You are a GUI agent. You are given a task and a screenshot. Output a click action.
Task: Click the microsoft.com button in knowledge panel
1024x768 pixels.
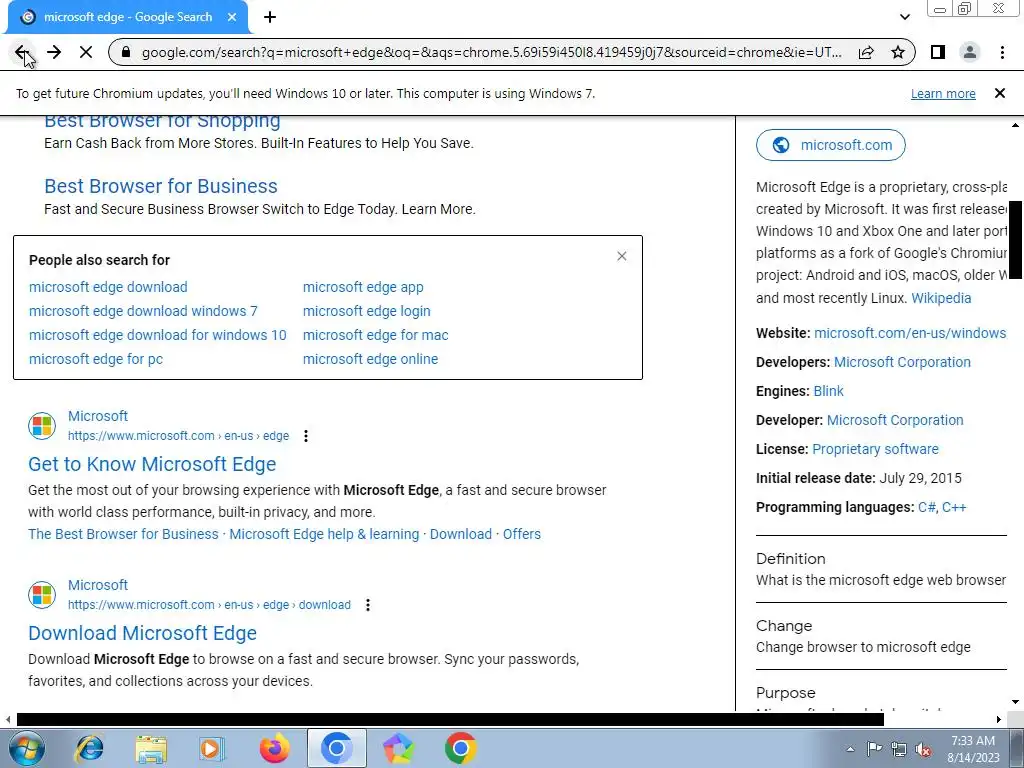pyautogui.click(x=831, y=145)
